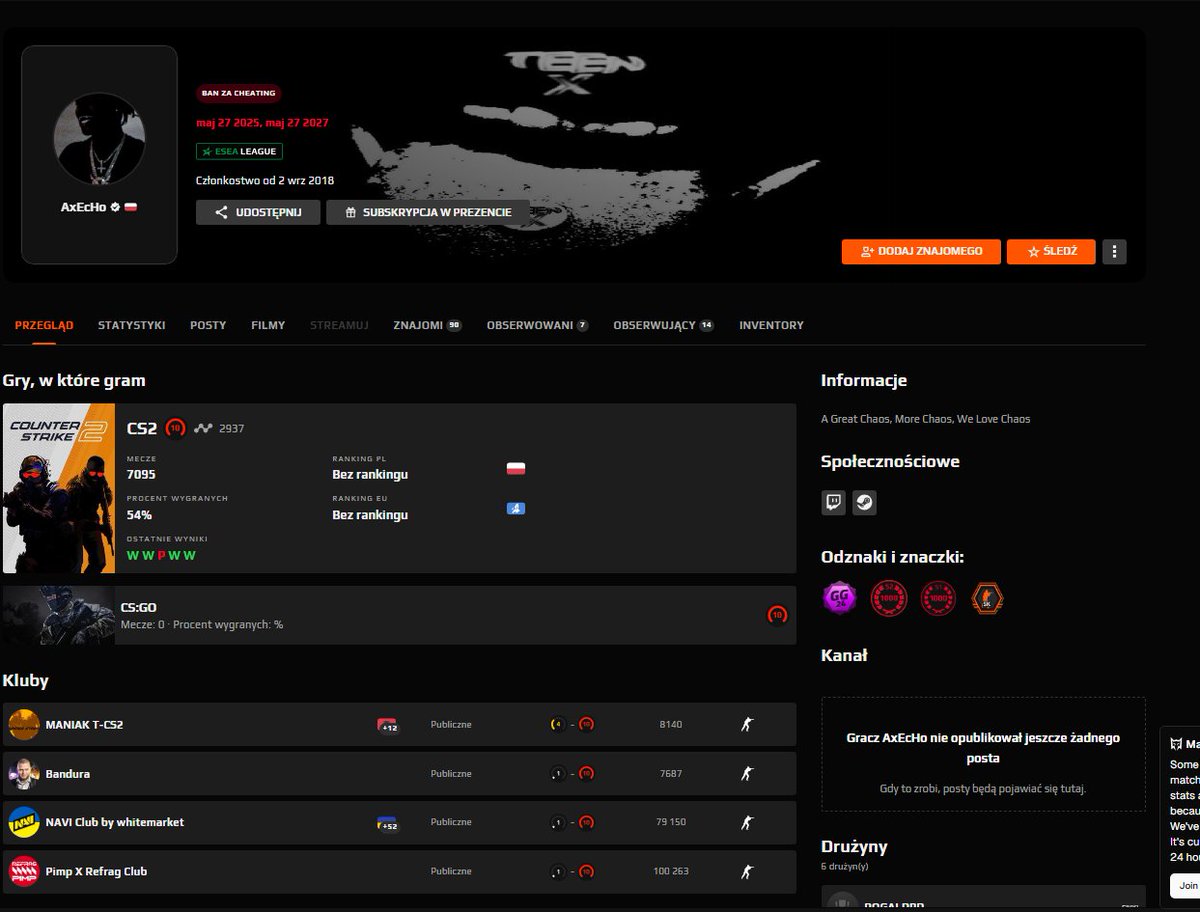Click the +12 flag badge in MANIAK row
Image resolution: width=1200 pixels, height=912 pixels.
pos(388,725)
